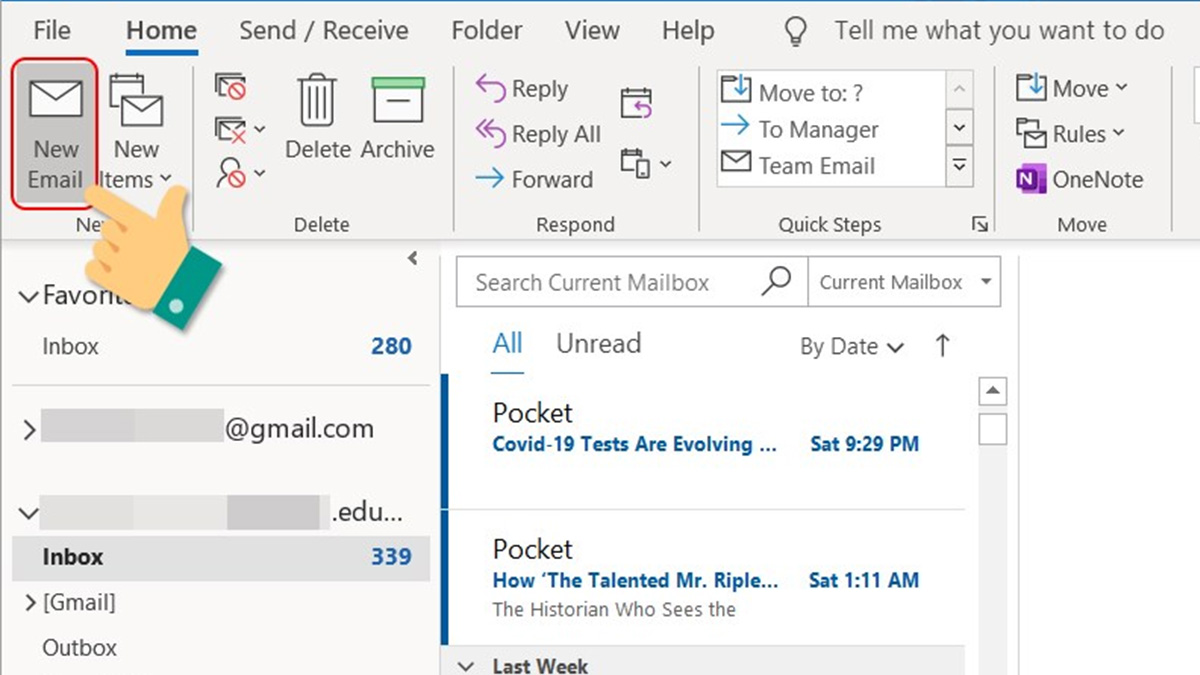Open the By Date sort dropdown
The height and width of the screenshot is (675, 1200).
pos(852,347)
